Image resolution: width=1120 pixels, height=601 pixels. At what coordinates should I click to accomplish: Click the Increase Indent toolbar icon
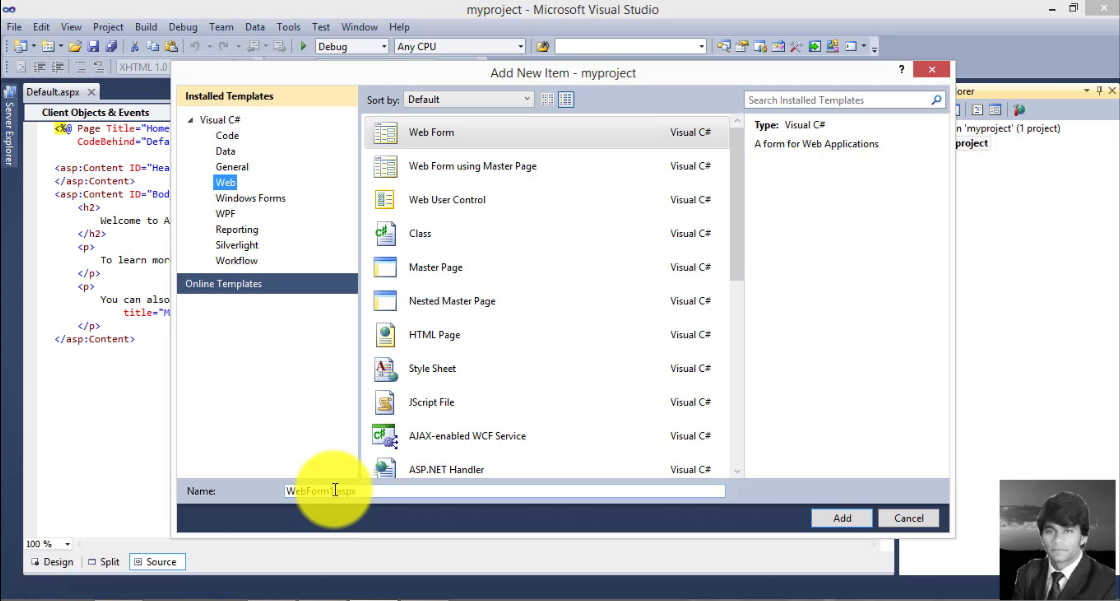click(x=57, y=67)
